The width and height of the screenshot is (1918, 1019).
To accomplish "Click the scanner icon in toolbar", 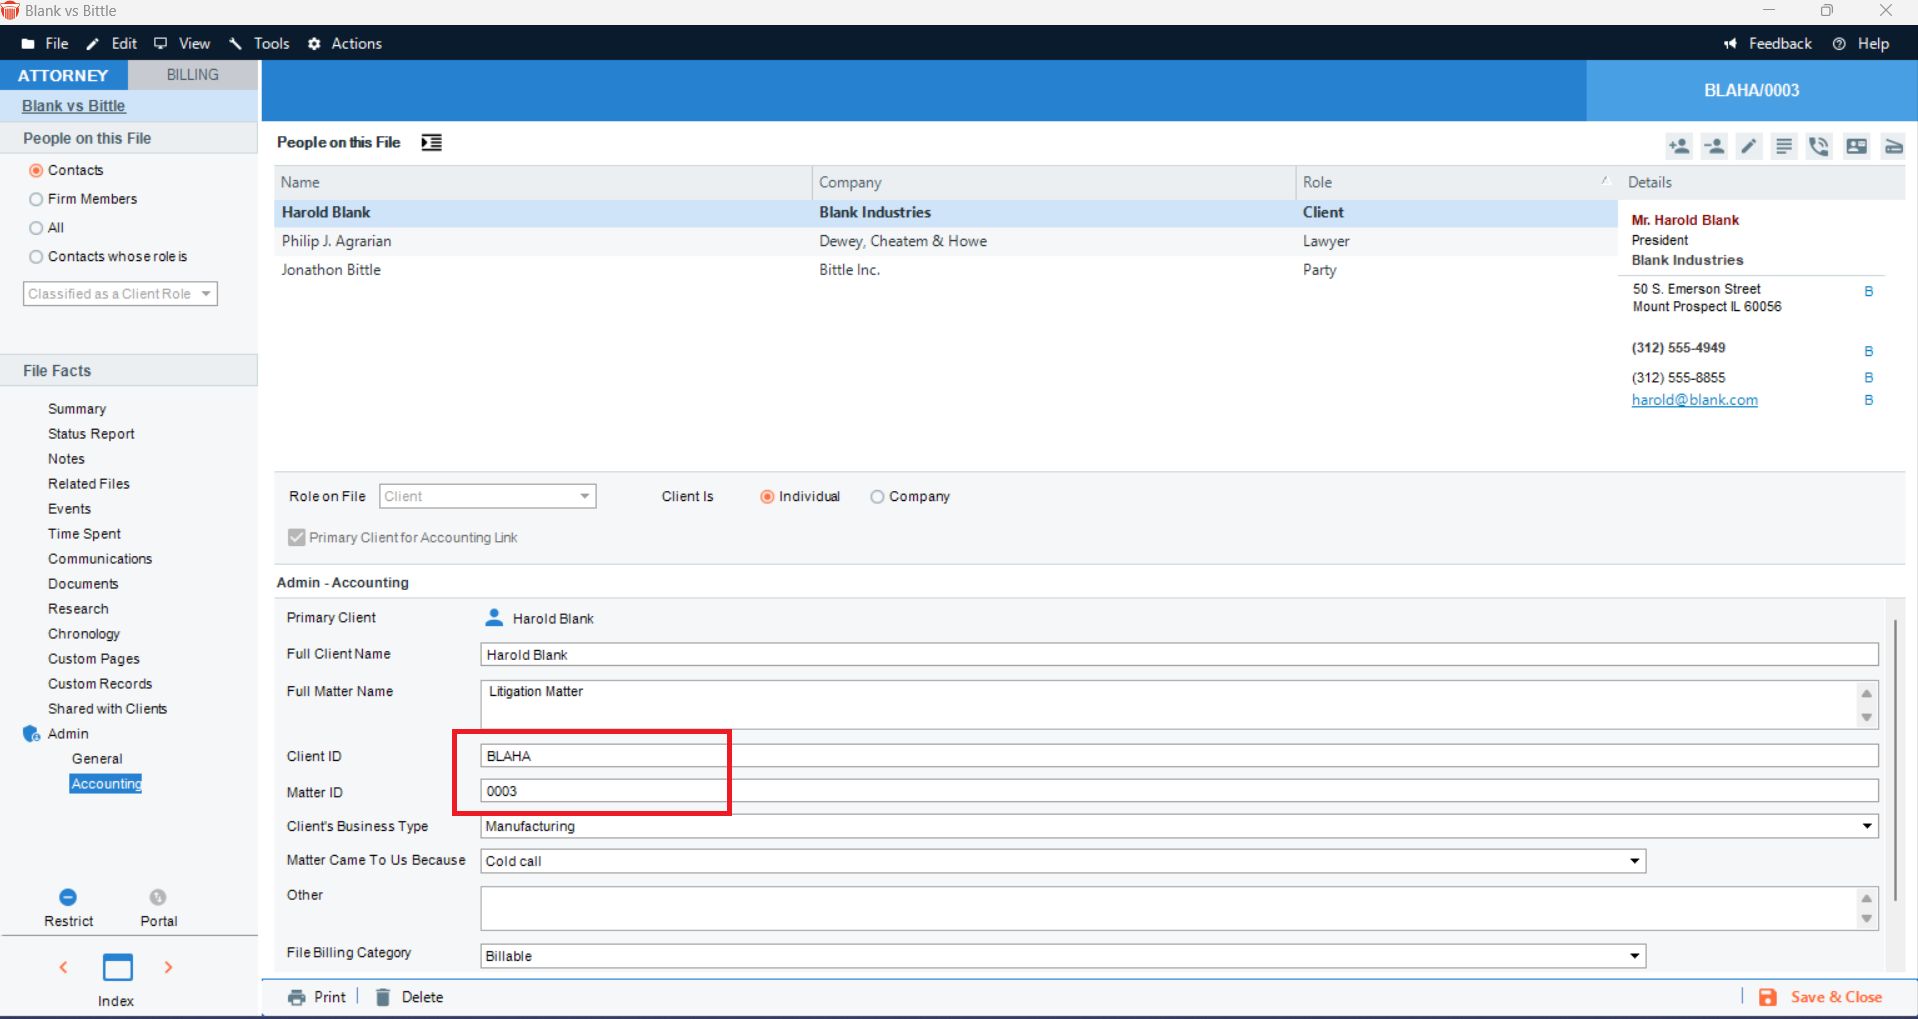I will click(x=1894, y=146).
